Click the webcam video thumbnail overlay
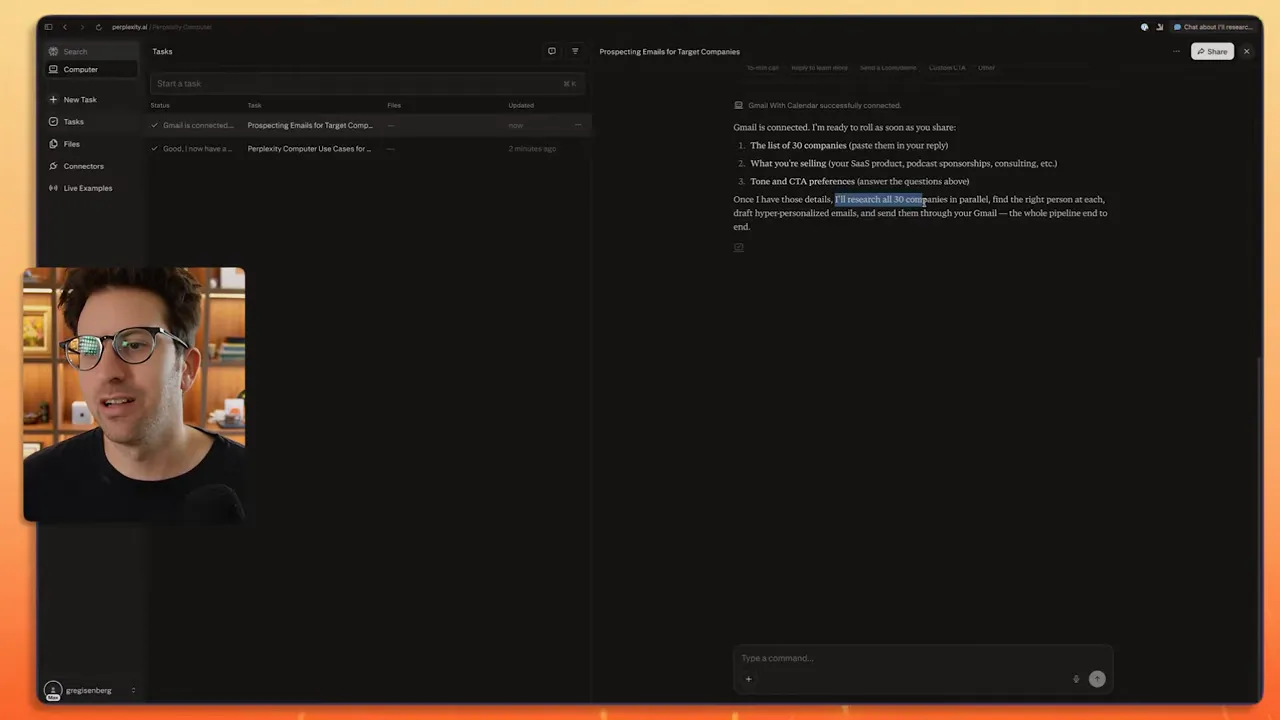The height and width of the screenshot is (720, 1280). 134,395
